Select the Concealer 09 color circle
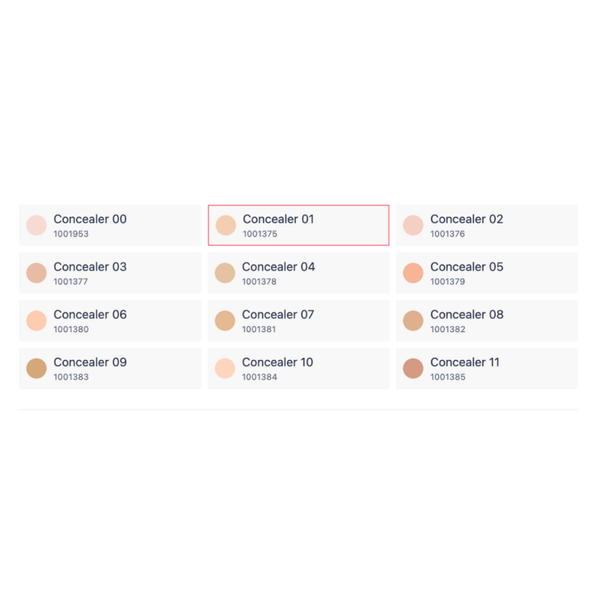 coord(36,369)
